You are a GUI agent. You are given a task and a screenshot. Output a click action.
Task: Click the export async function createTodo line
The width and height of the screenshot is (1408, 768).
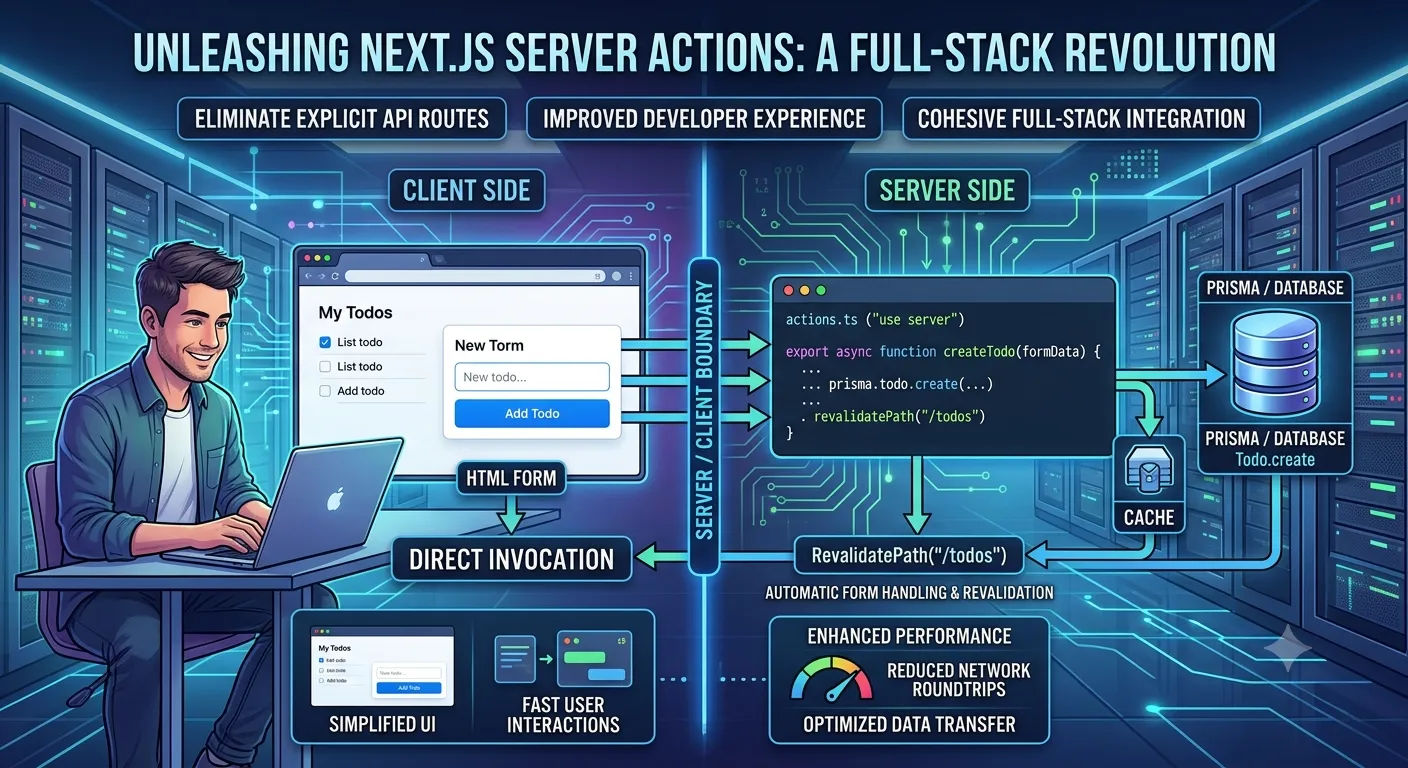pos(943,352)
